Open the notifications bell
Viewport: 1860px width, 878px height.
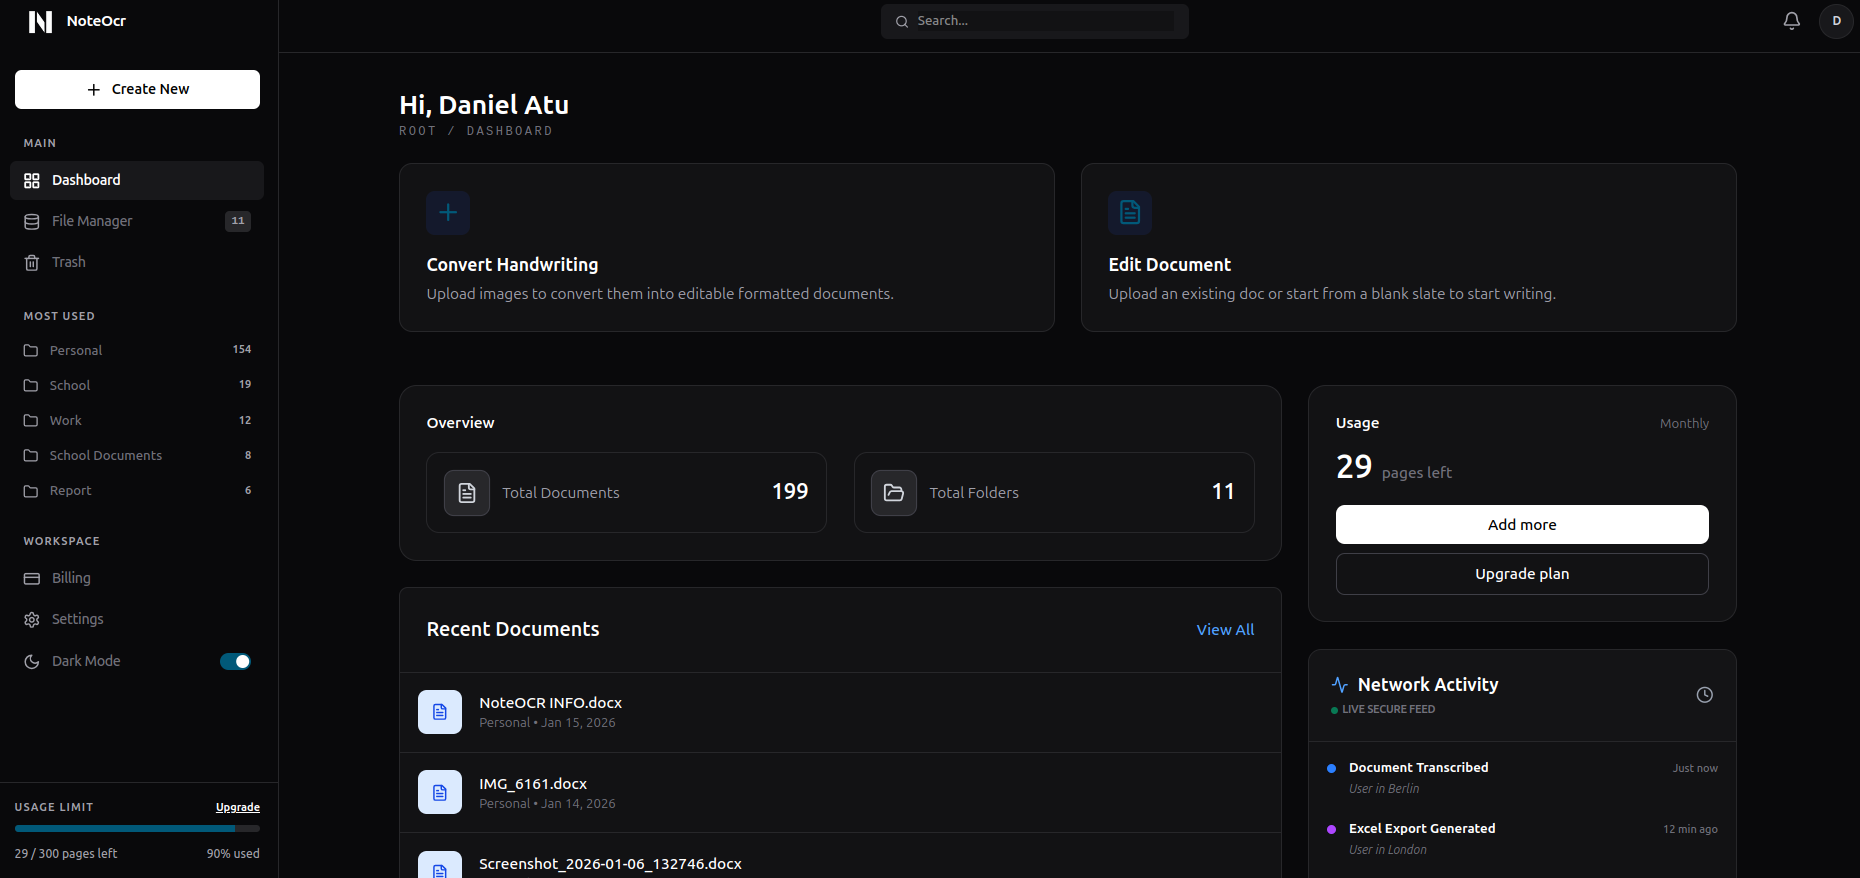[1792, 21]
